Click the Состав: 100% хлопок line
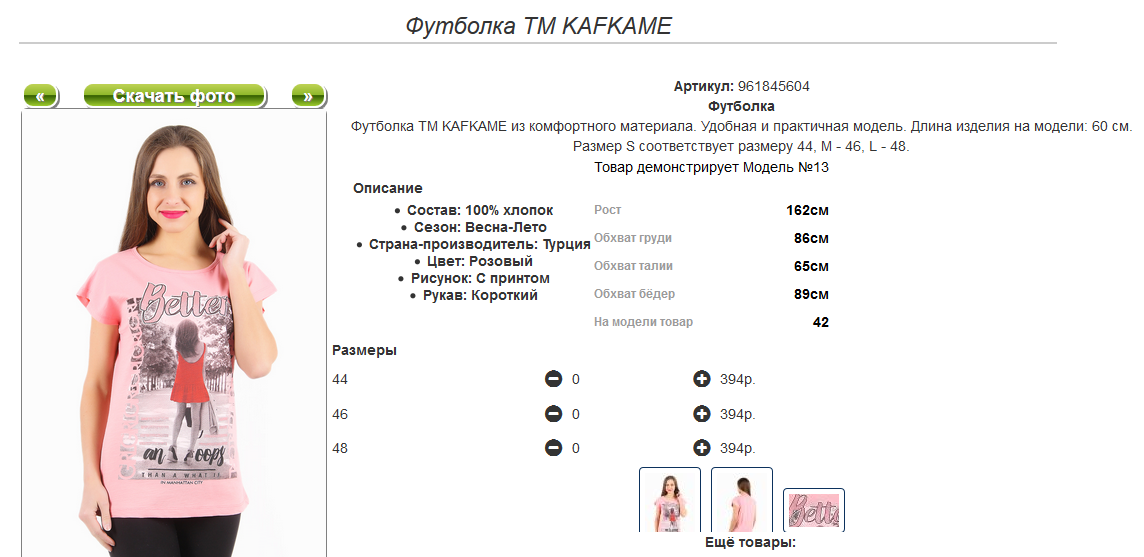 click(x=480, y=210)
